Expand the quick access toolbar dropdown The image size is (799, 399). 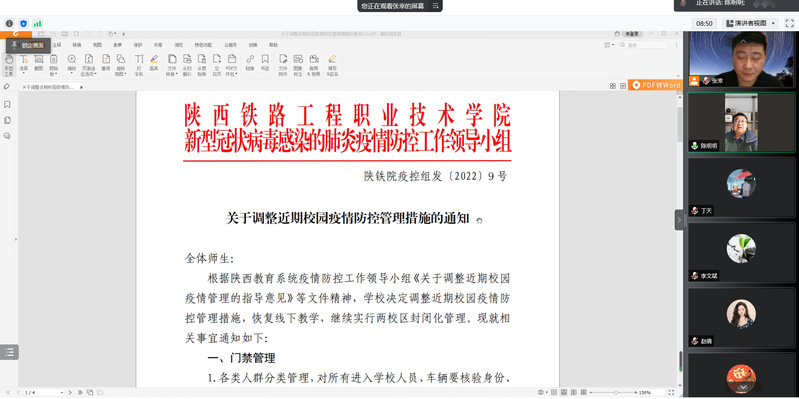[x=124, y=34]
